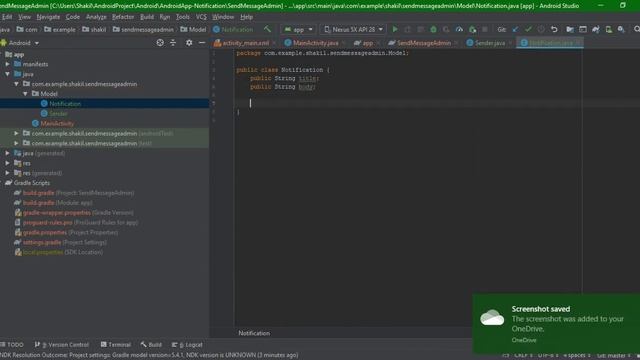Viewport: 640px width, 360px height.
Task: Select the Sender class in the project tree
Action: [58, 113]
